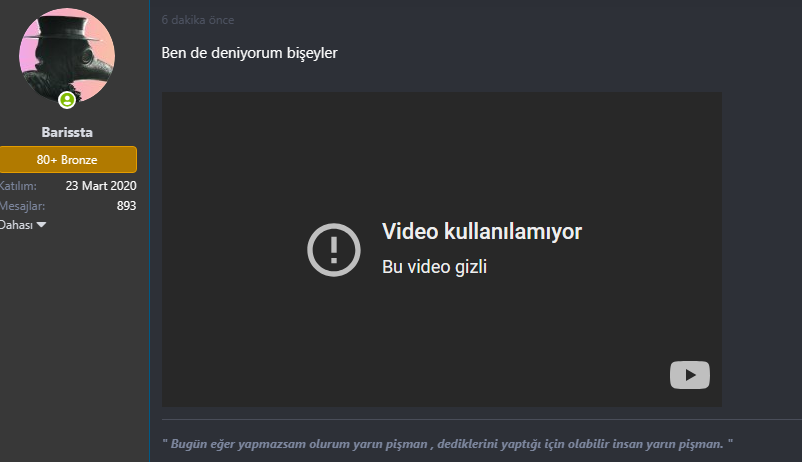
Task: Click the exclamation warning icon in player
Action: click(x=333, y=250)
